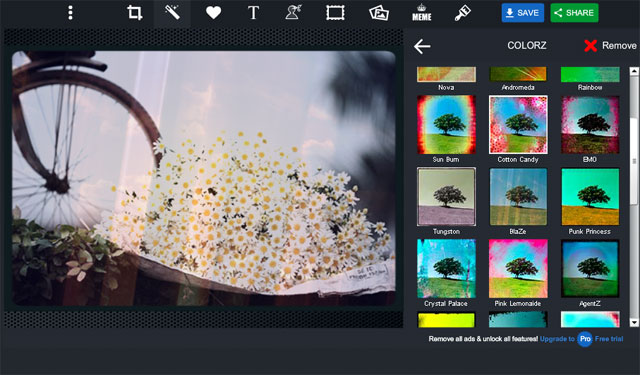Open the photo overlays icon
The height and width of the screenshot is (375, 640).
pos(379,13)
